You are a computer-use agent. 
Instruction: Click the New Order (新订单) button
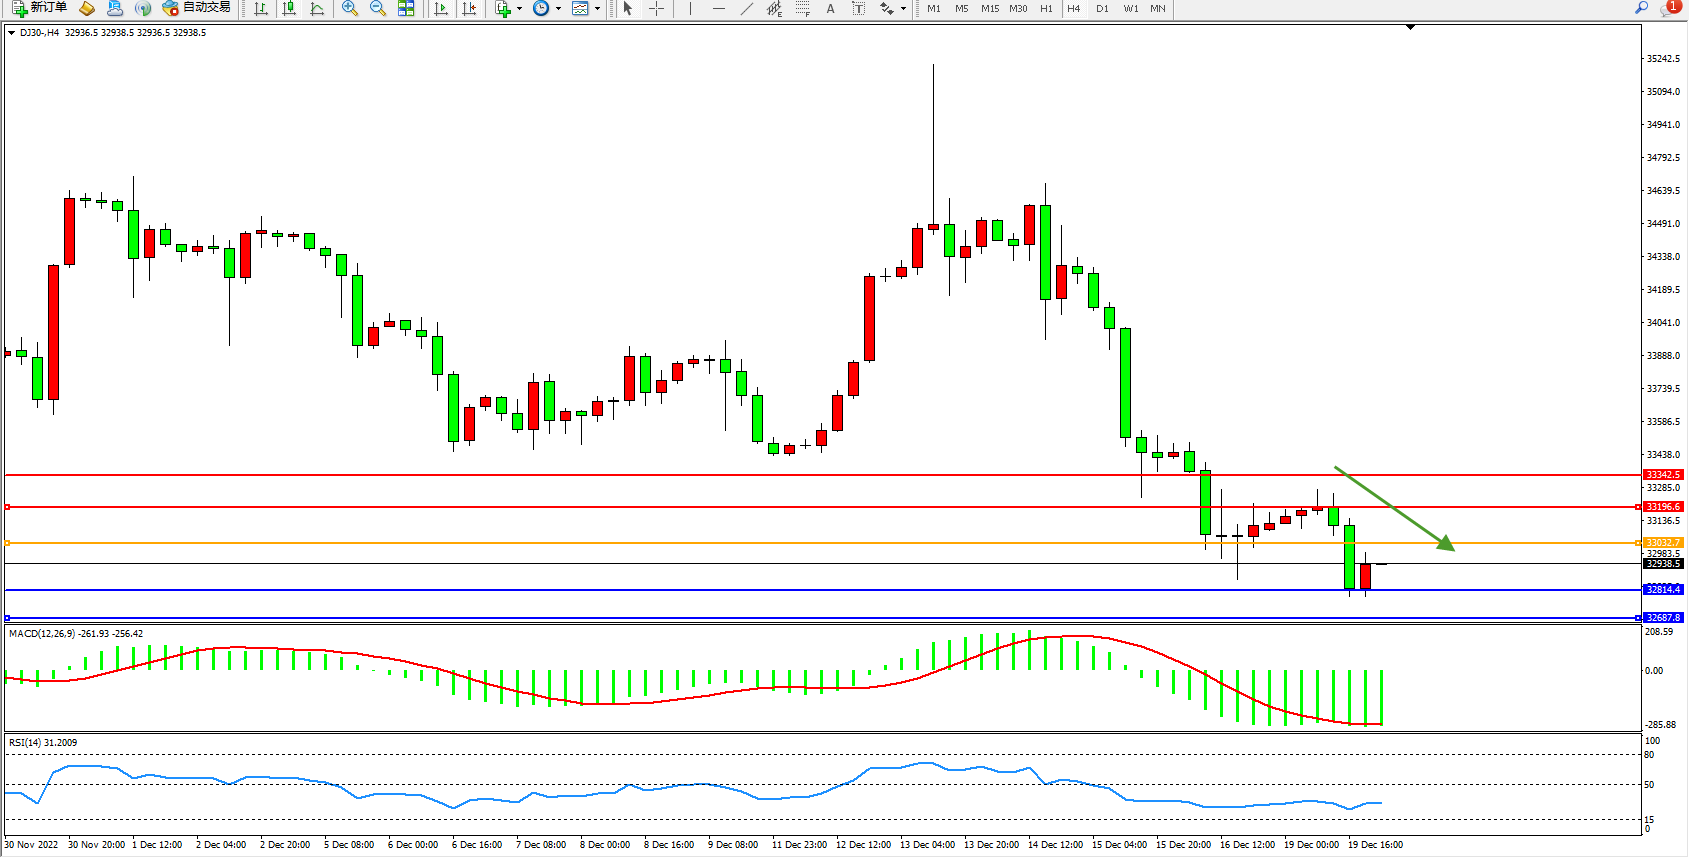coord(40,8)
